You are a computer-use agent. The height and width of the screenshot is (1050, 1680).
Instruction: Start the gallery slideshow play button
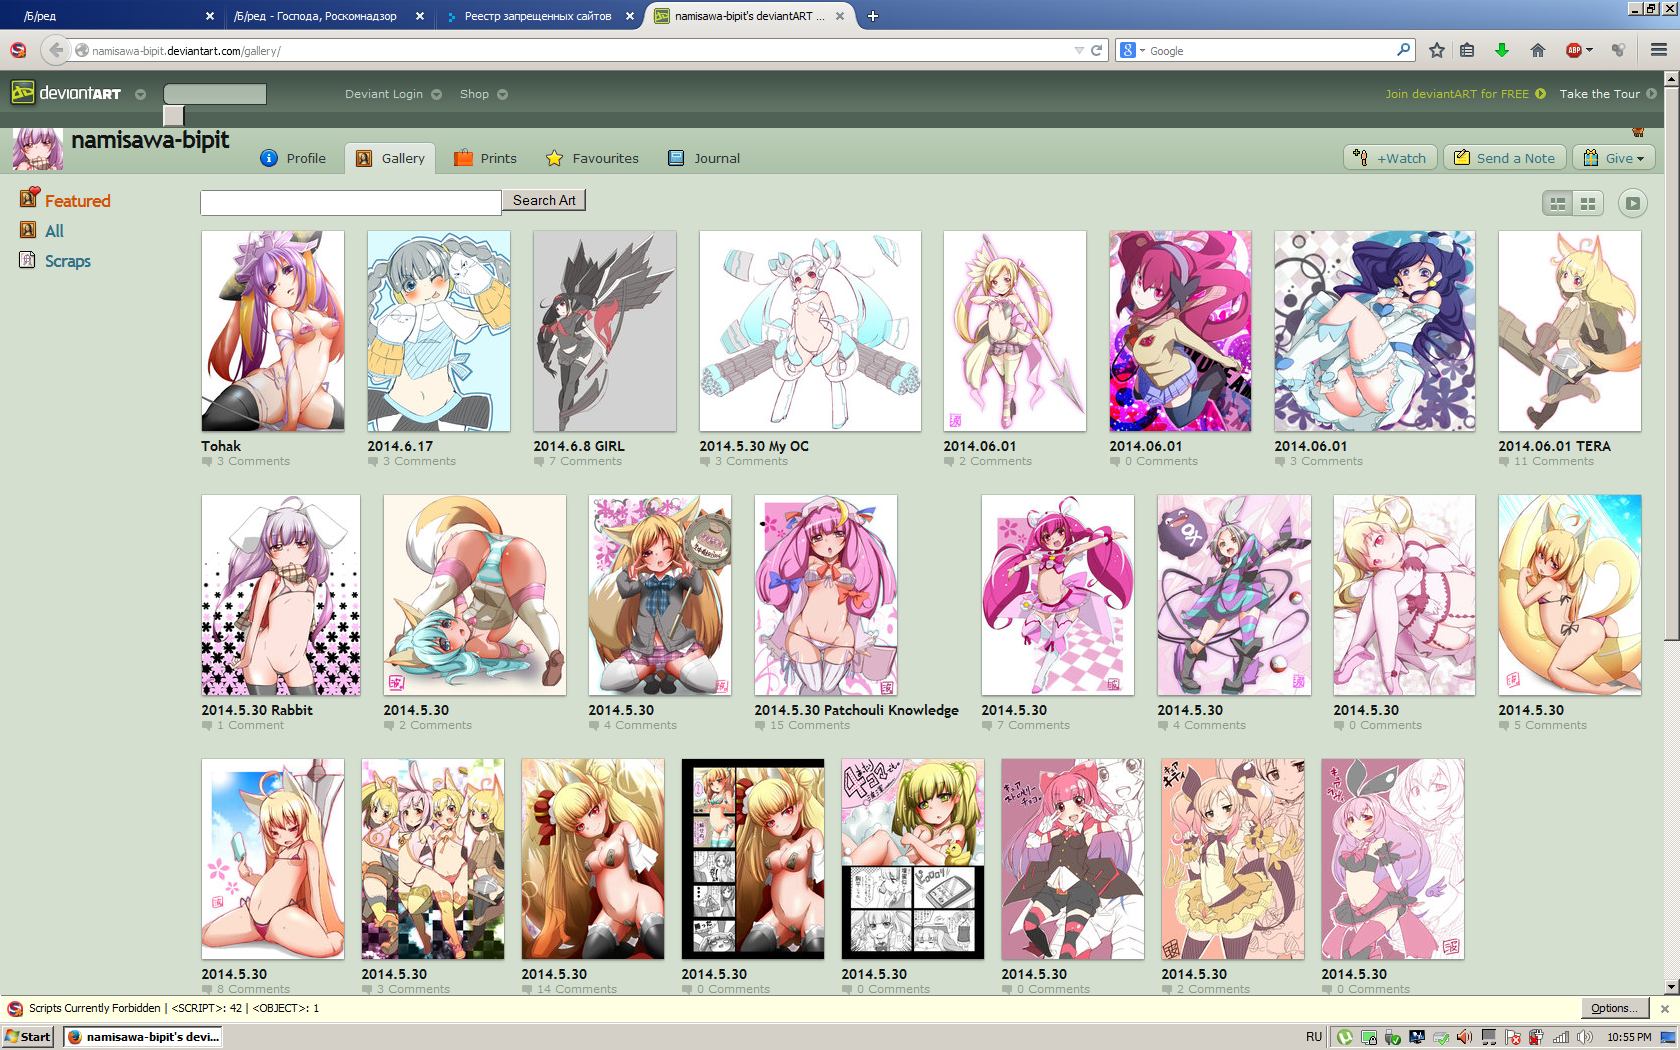click(x=1633, y=203)
